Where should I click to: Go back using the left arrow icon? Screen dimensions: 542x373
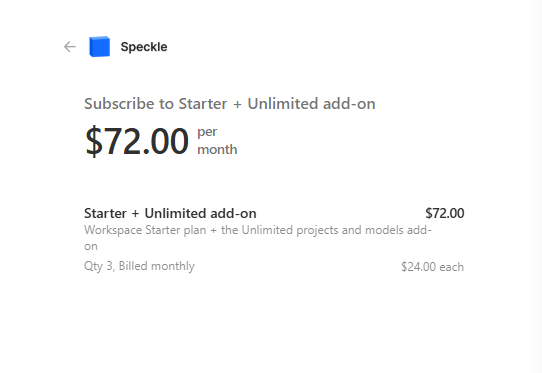(70, 47)
